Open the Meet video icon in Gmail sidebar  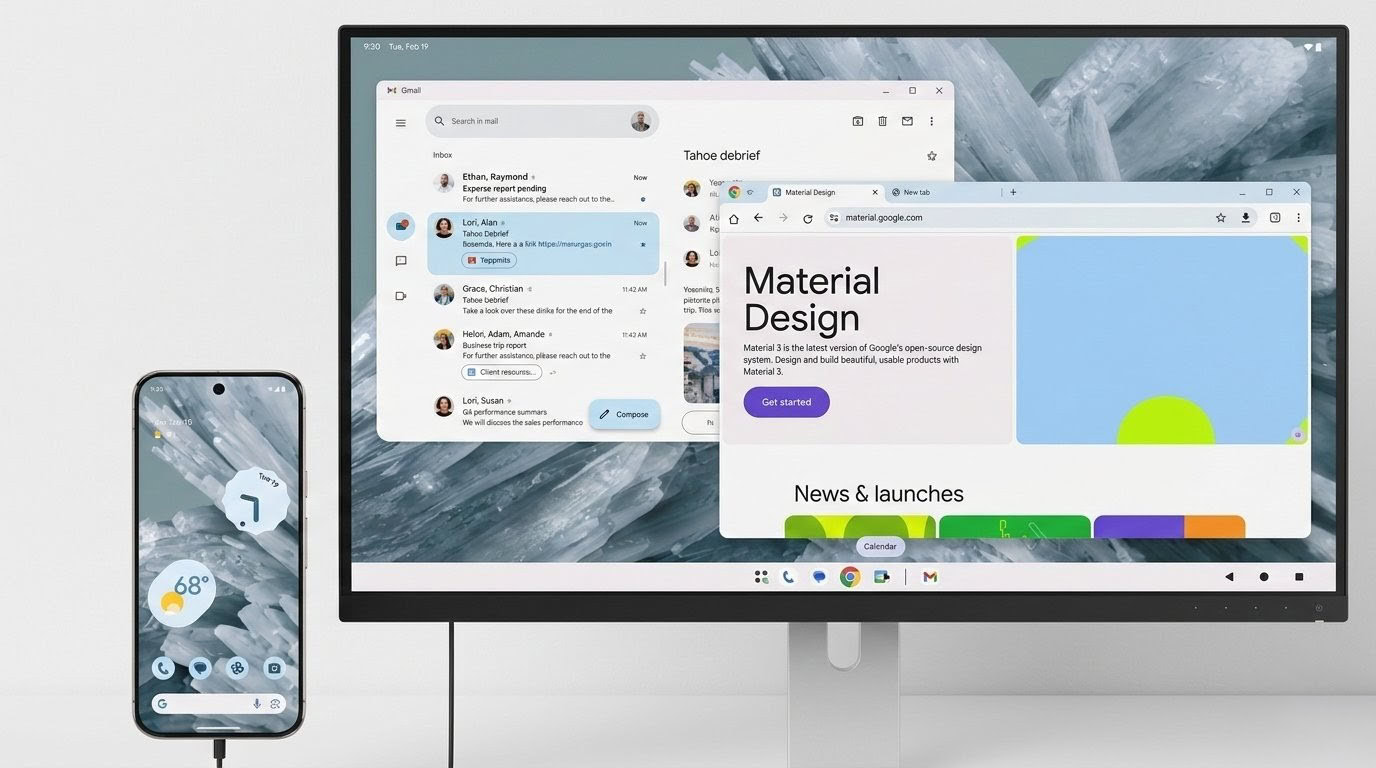pyautogui.click(x=401, y=296)
